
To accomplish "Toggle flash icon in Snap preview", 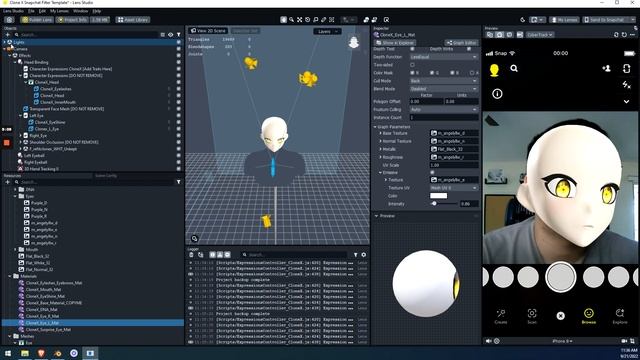I will click(x=627, y=85).
